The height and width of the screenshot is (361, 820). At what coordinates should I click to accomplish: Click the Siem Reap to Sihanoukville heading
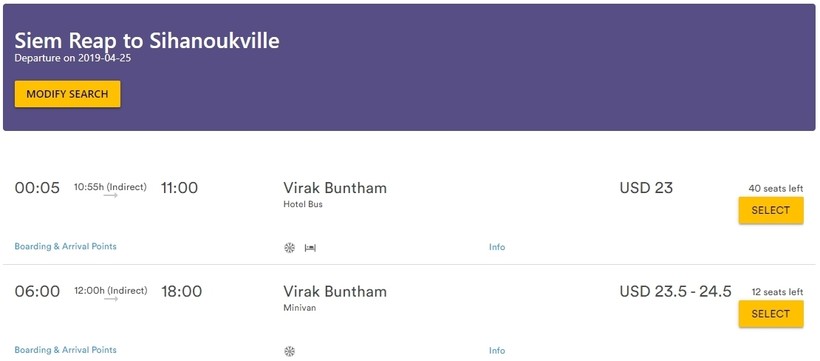point(147,41)
